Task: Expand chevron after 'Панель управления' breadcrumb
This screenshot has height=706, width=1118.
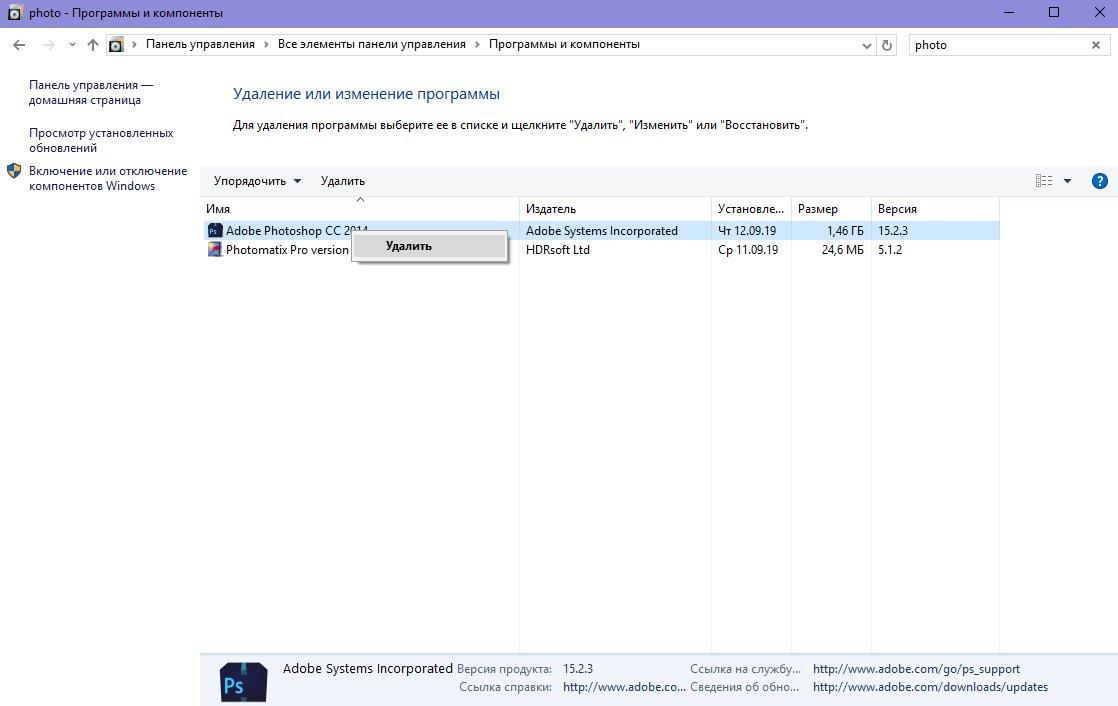Action: (x=266, y=44)
